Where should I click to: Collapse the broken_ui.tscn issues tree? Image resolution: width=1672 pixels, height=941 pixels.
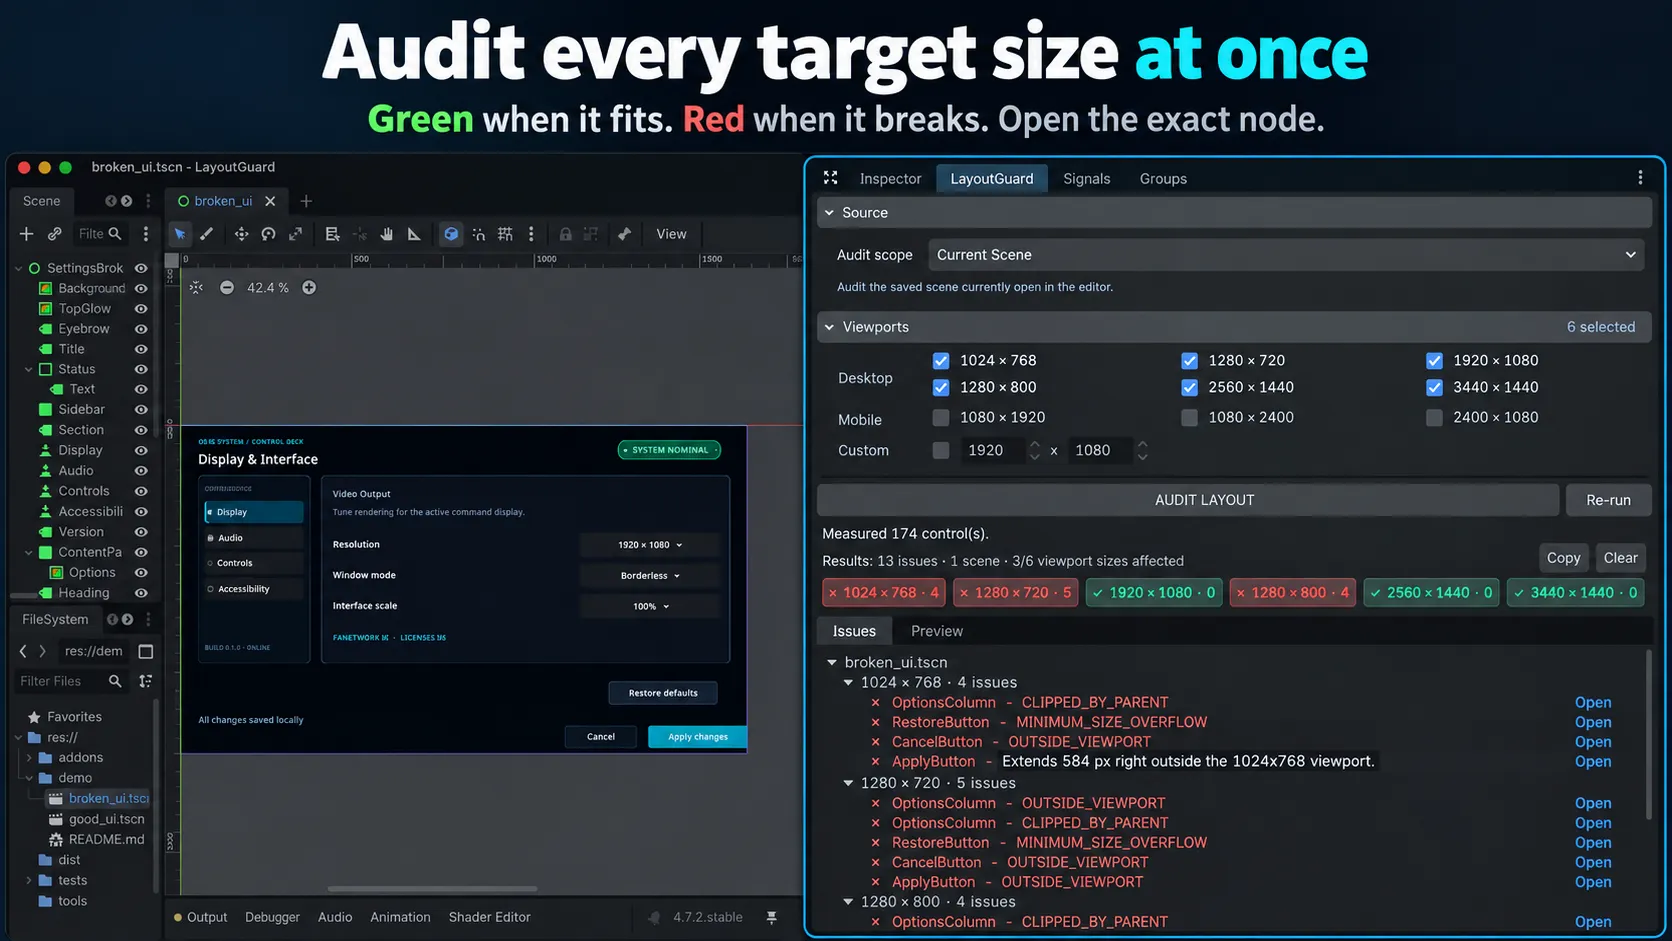tap(832, 662)
